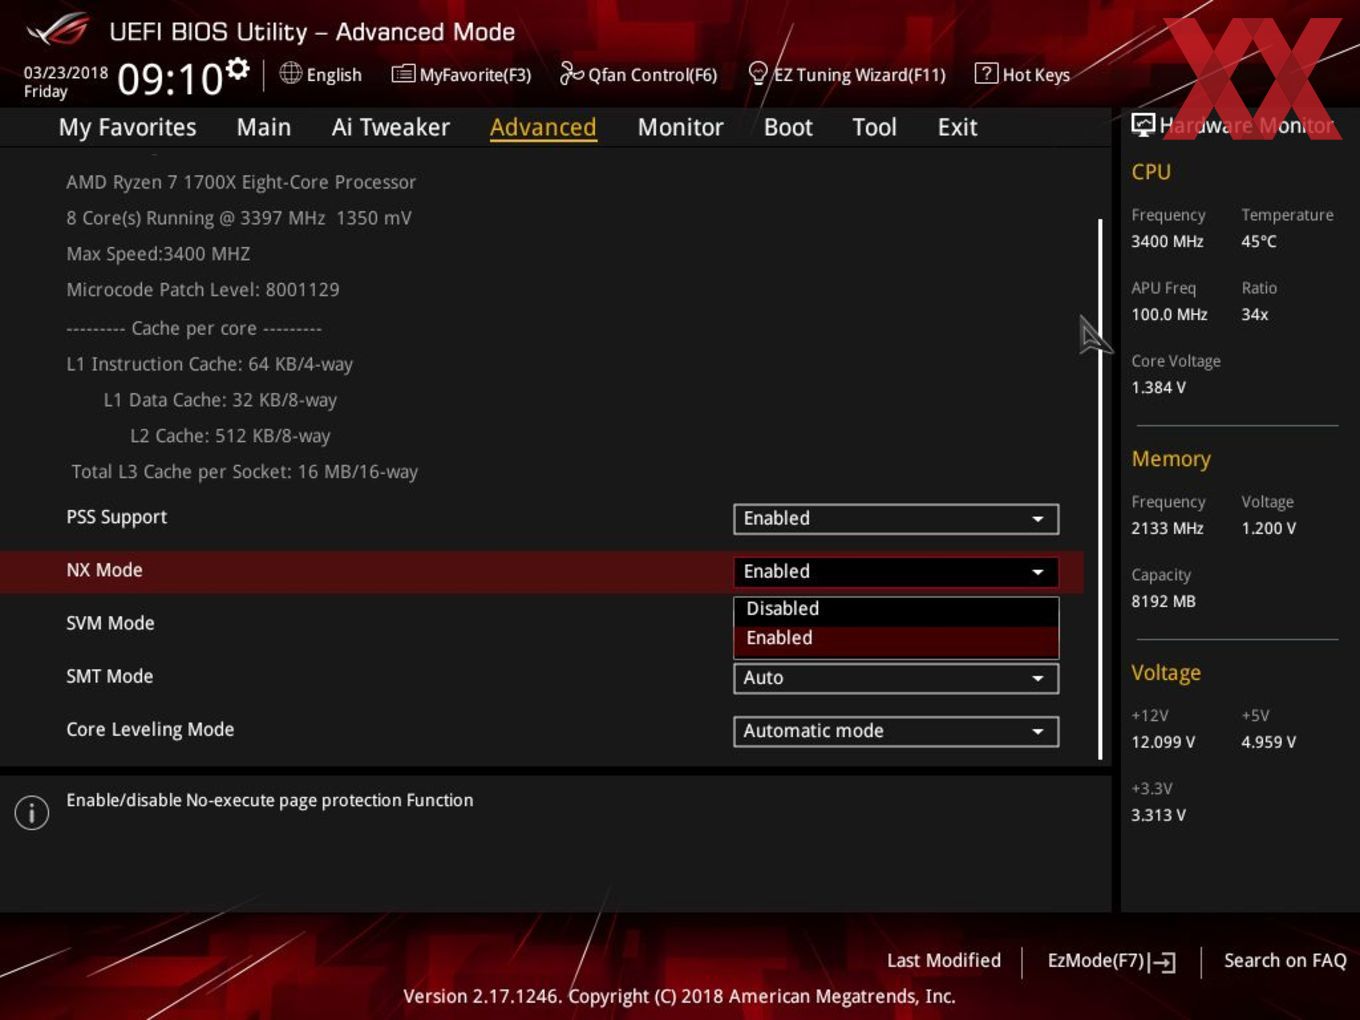
Task: Go to the Monitor tab
Action: coord(680,127)
